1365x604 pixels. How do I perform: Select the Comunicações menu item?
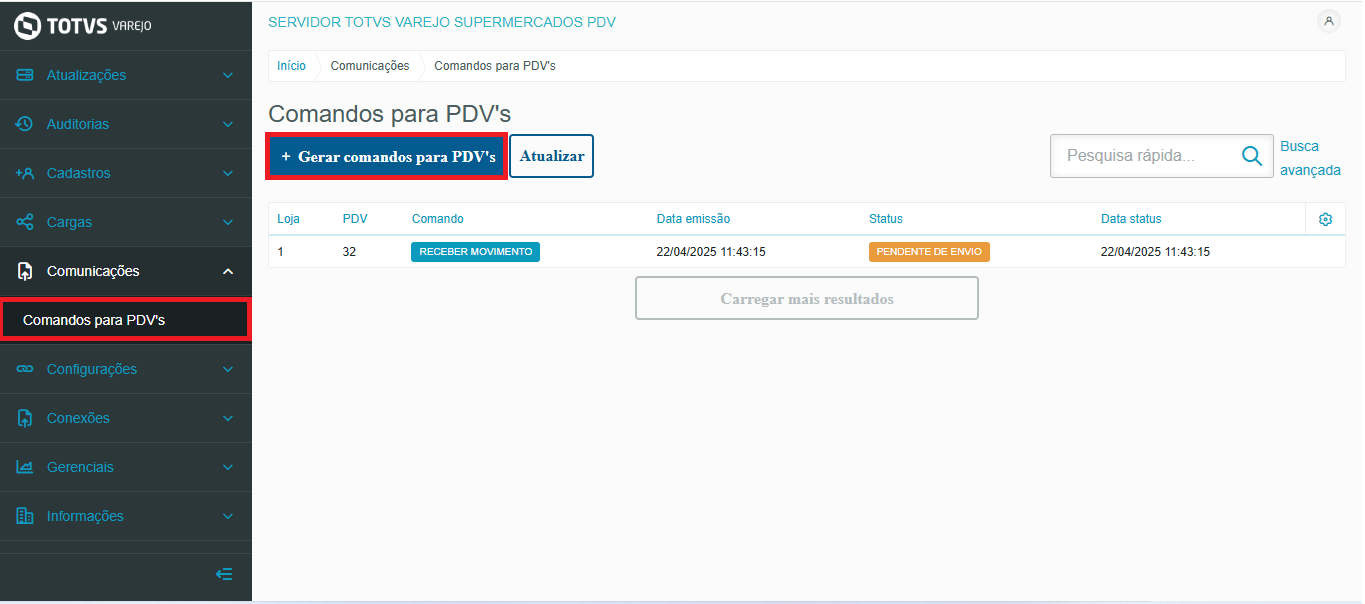tap(126, 271)
